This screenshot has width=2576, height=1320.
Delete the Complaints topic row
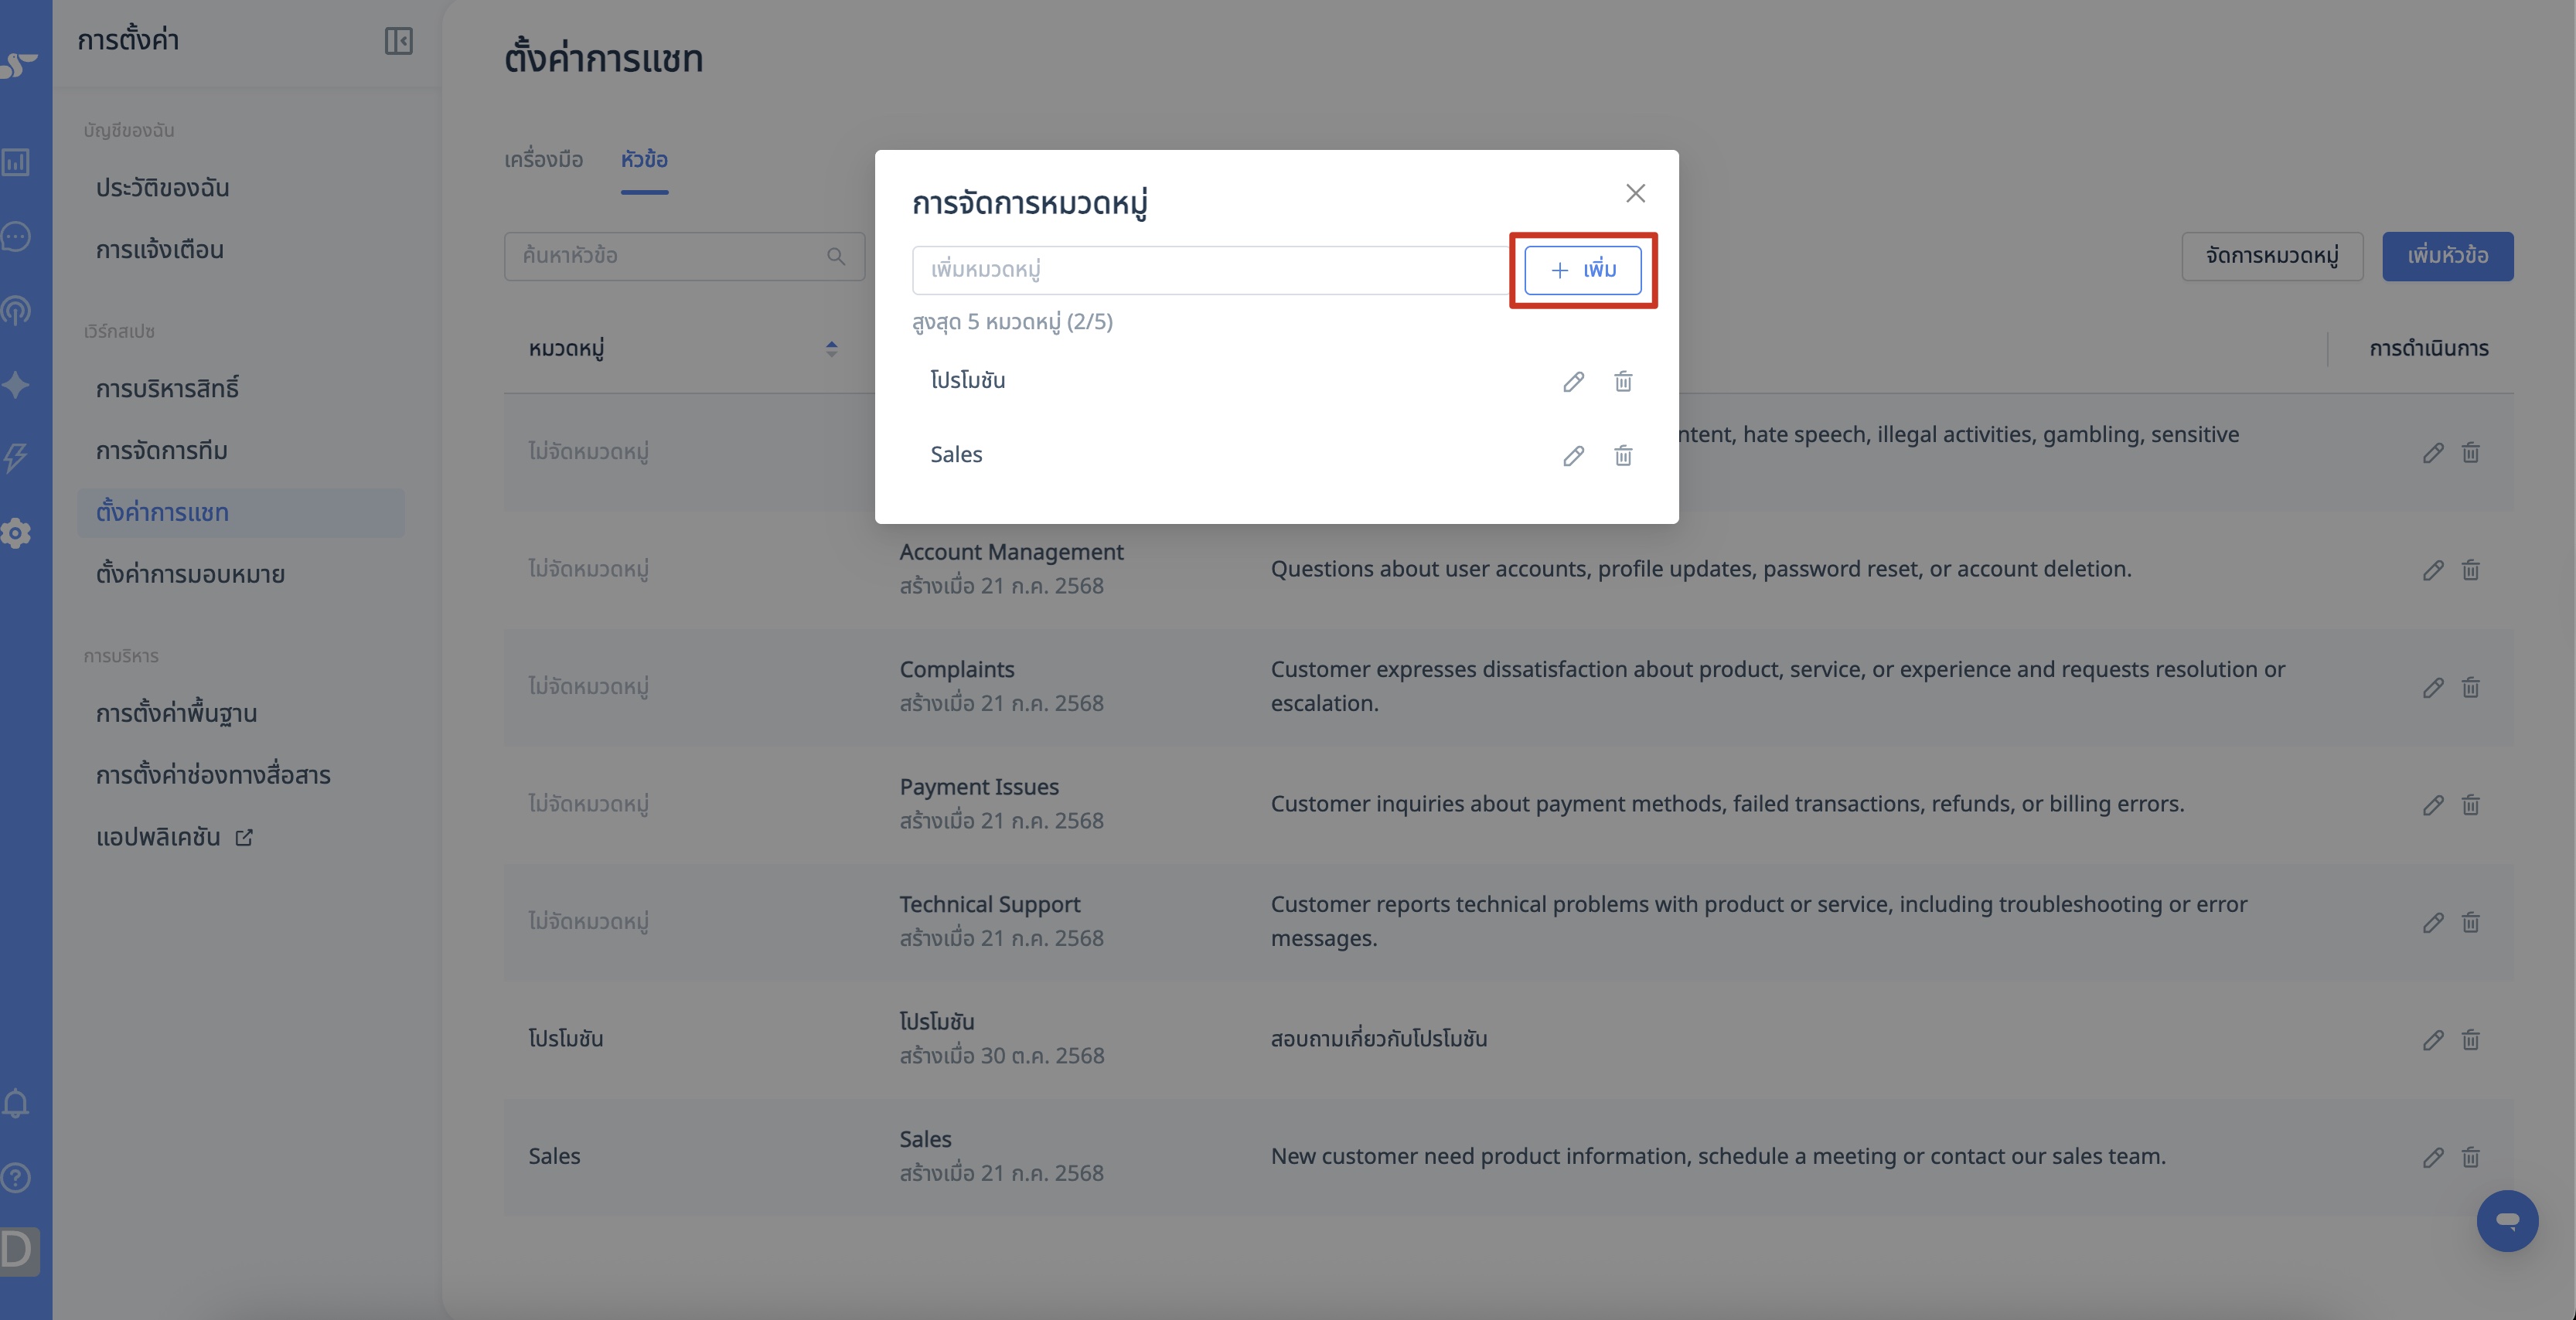tap(2470, 687)
